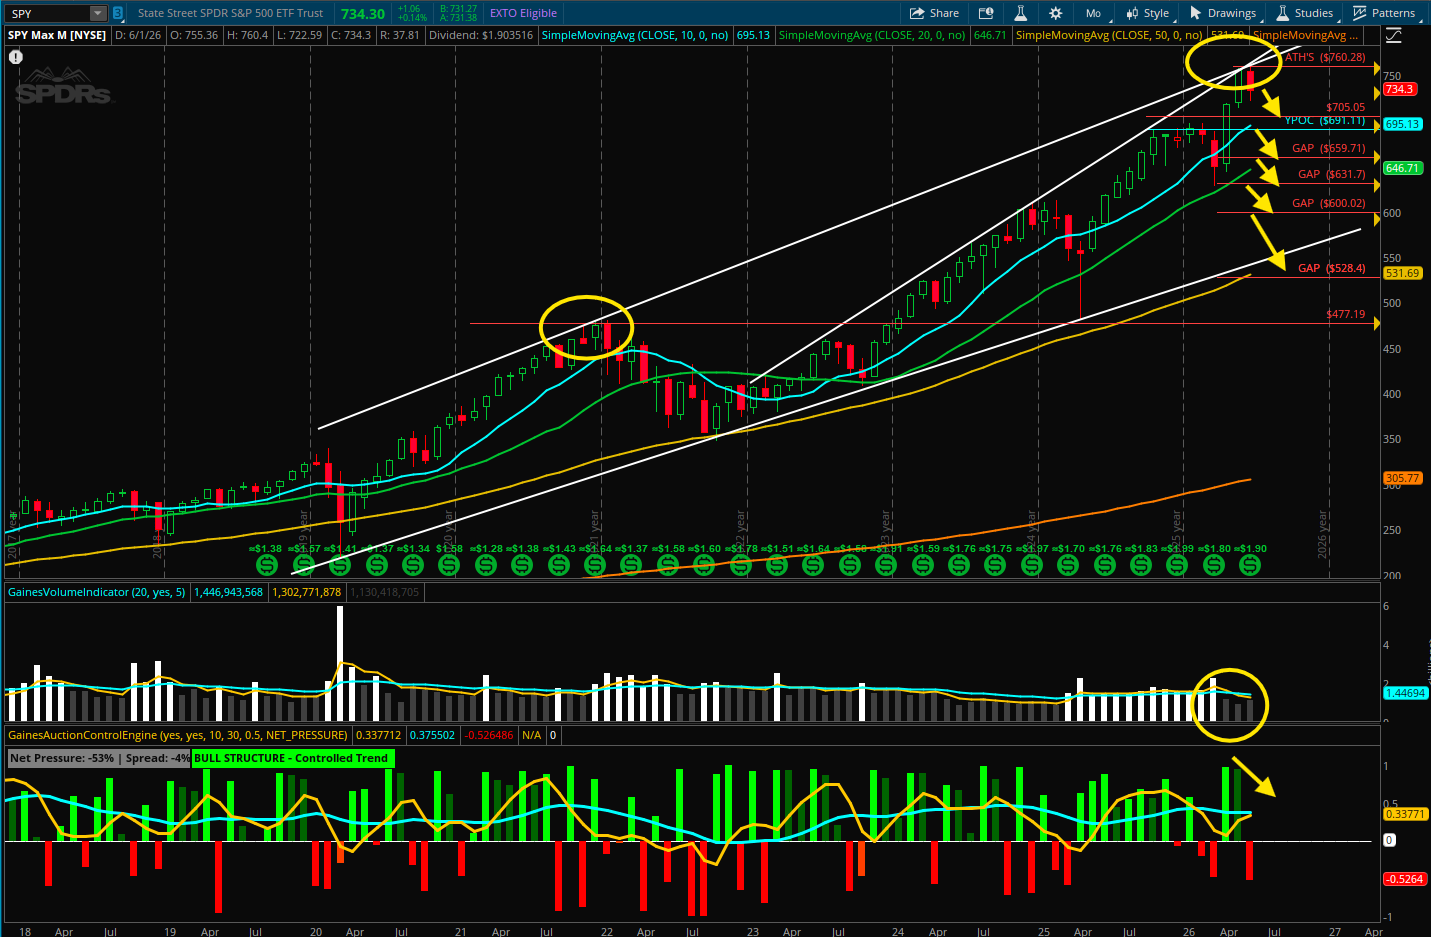Click the 1.44694 volume axis bubble
The height and width of the screenshot is (937, 1431).
(1406, 693)
